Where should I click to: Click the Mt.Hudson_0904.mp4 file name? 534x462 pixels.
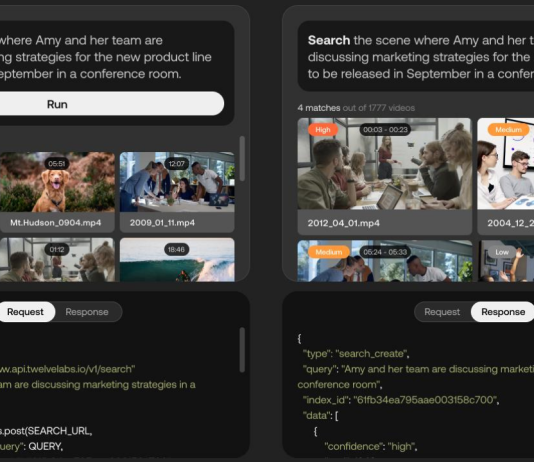[x=56, y=223]
